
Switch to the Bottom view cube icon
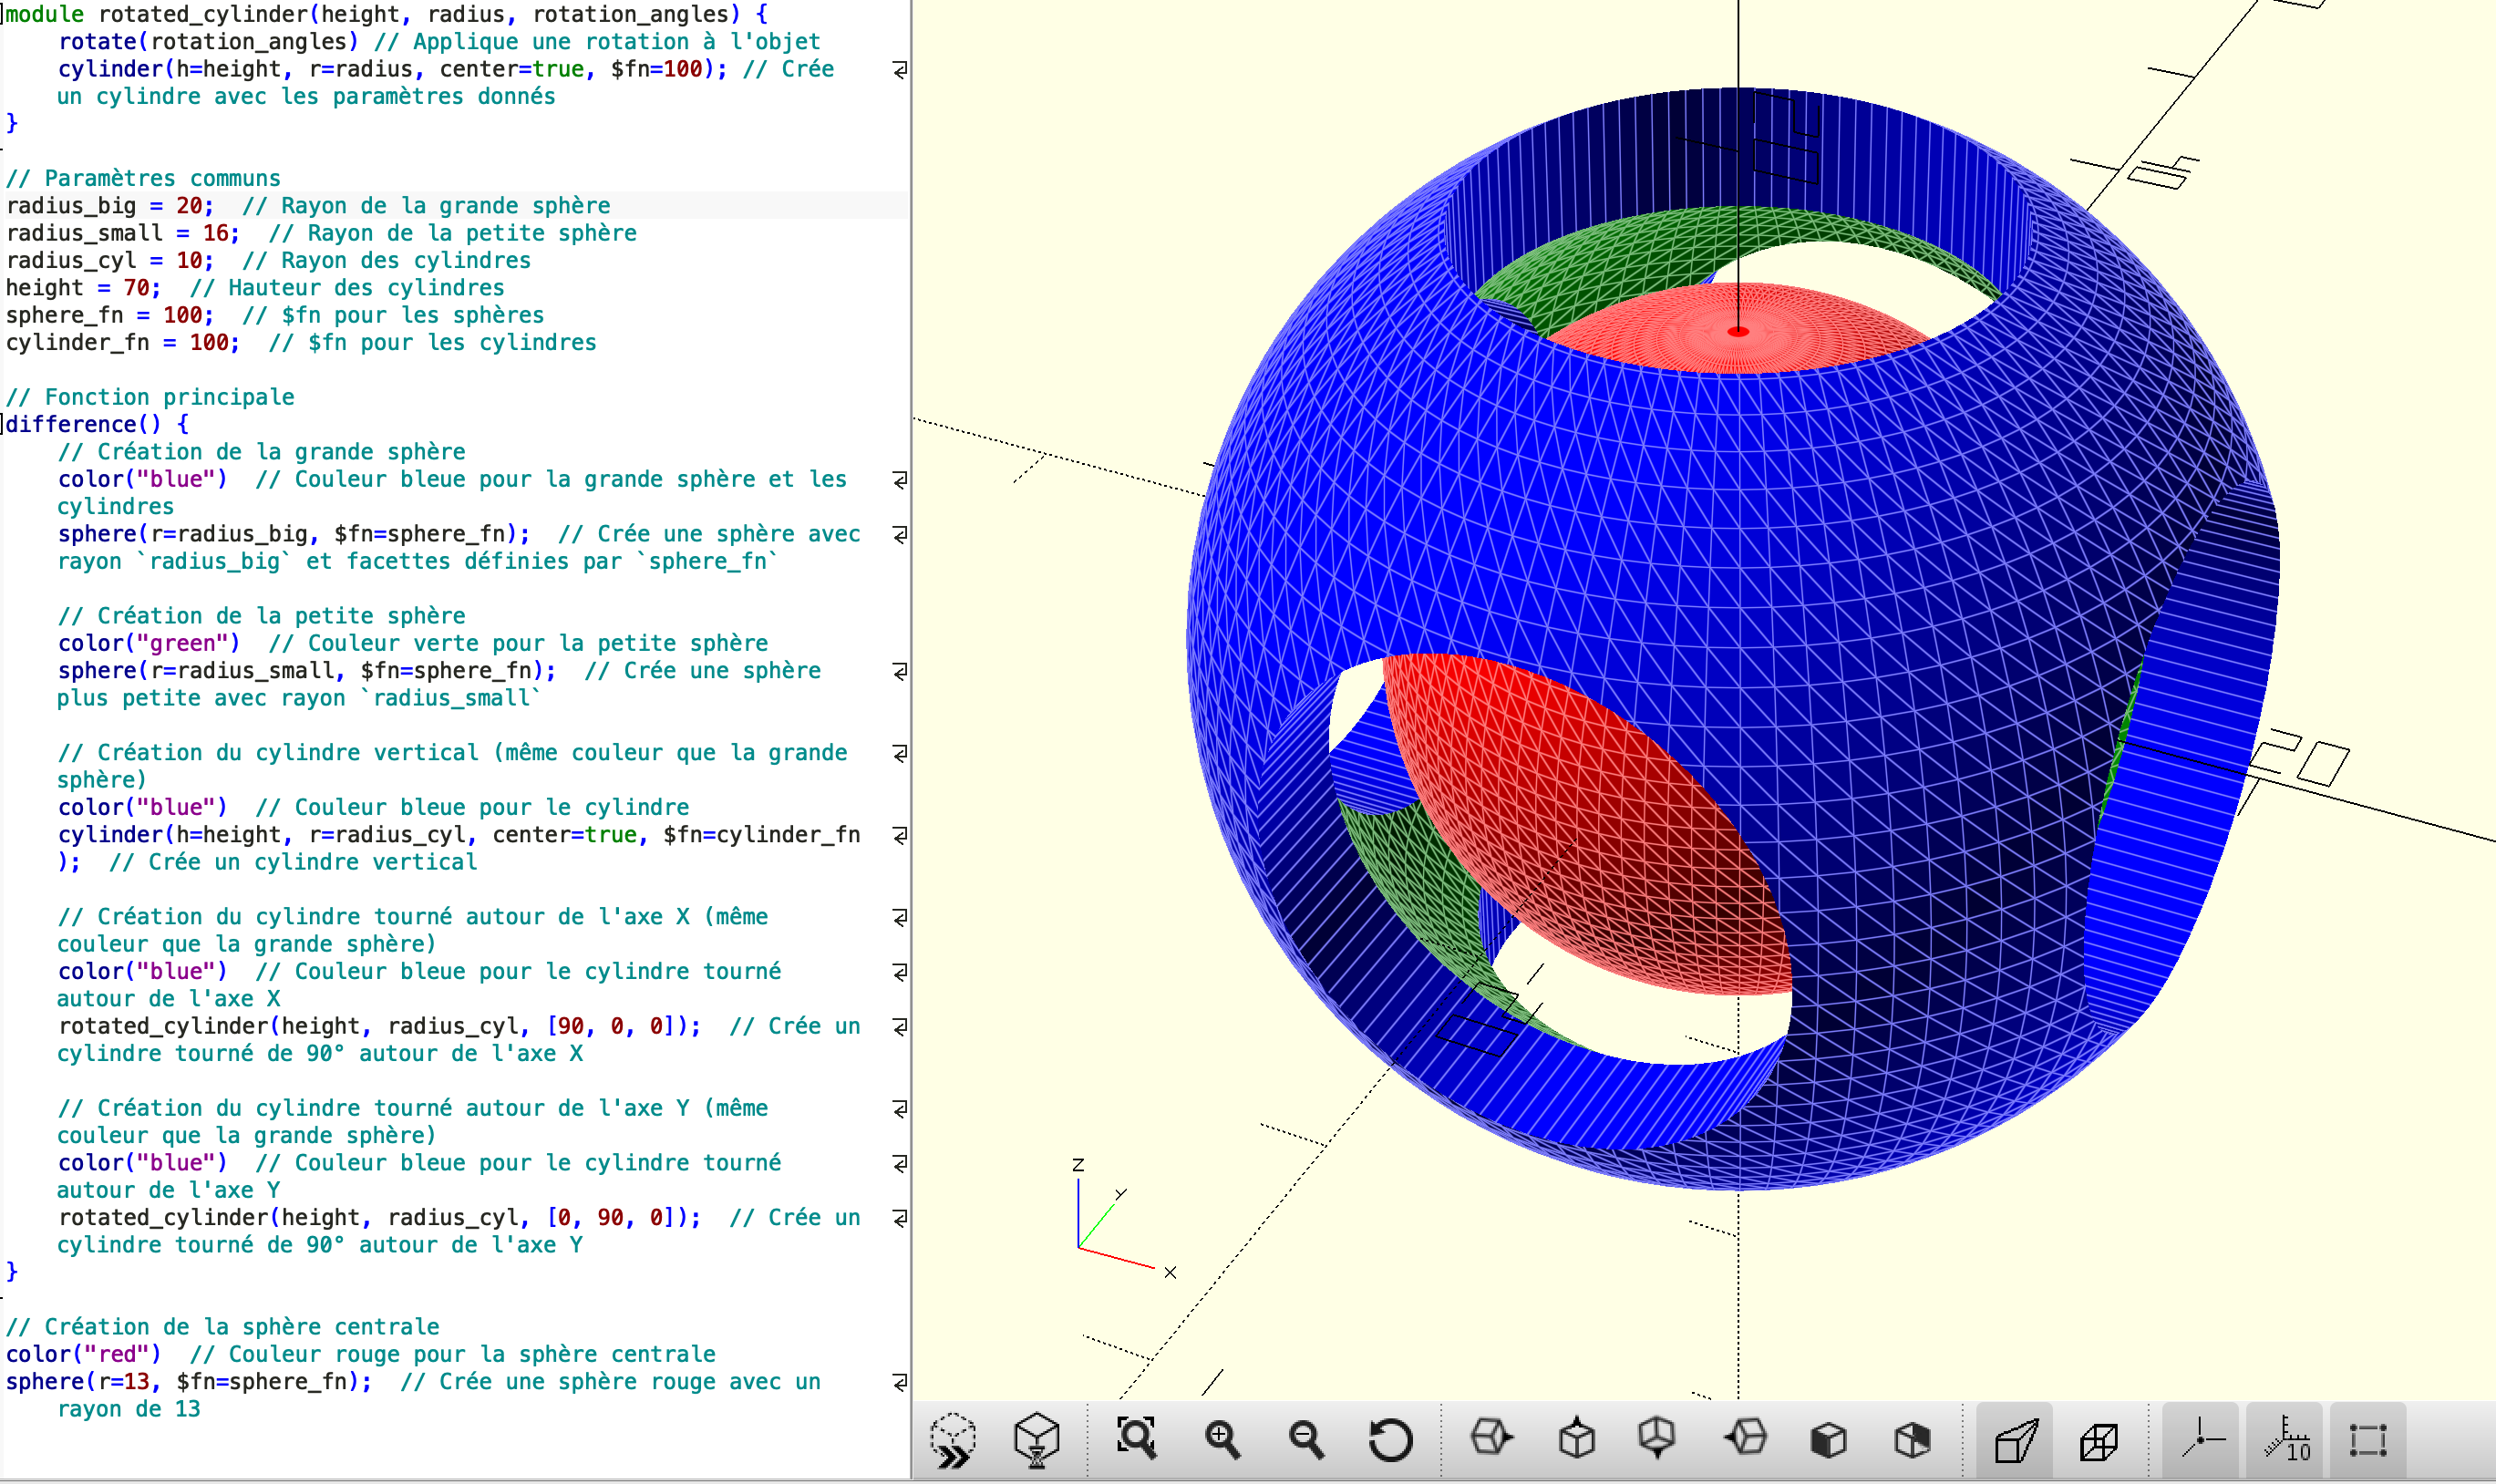point(1658,1438)
